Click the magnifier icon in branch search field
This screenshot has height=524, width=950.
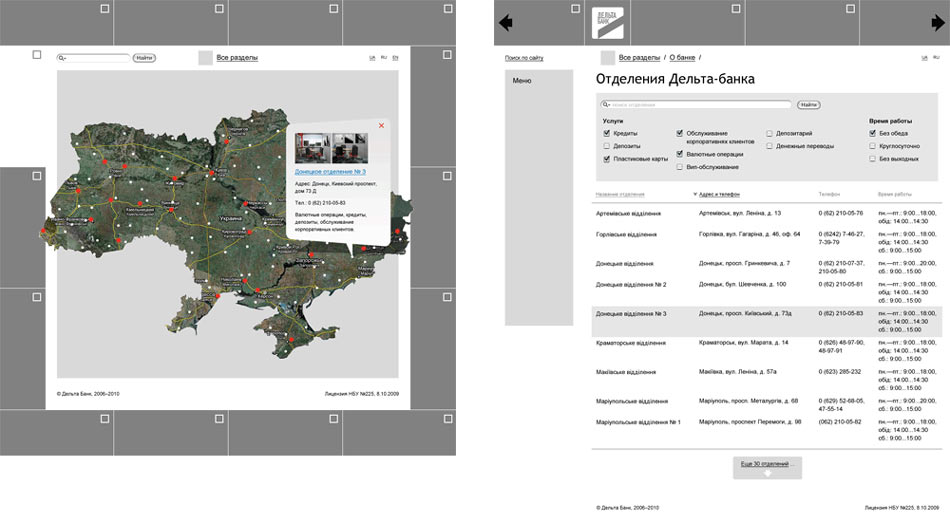(605, 104)
